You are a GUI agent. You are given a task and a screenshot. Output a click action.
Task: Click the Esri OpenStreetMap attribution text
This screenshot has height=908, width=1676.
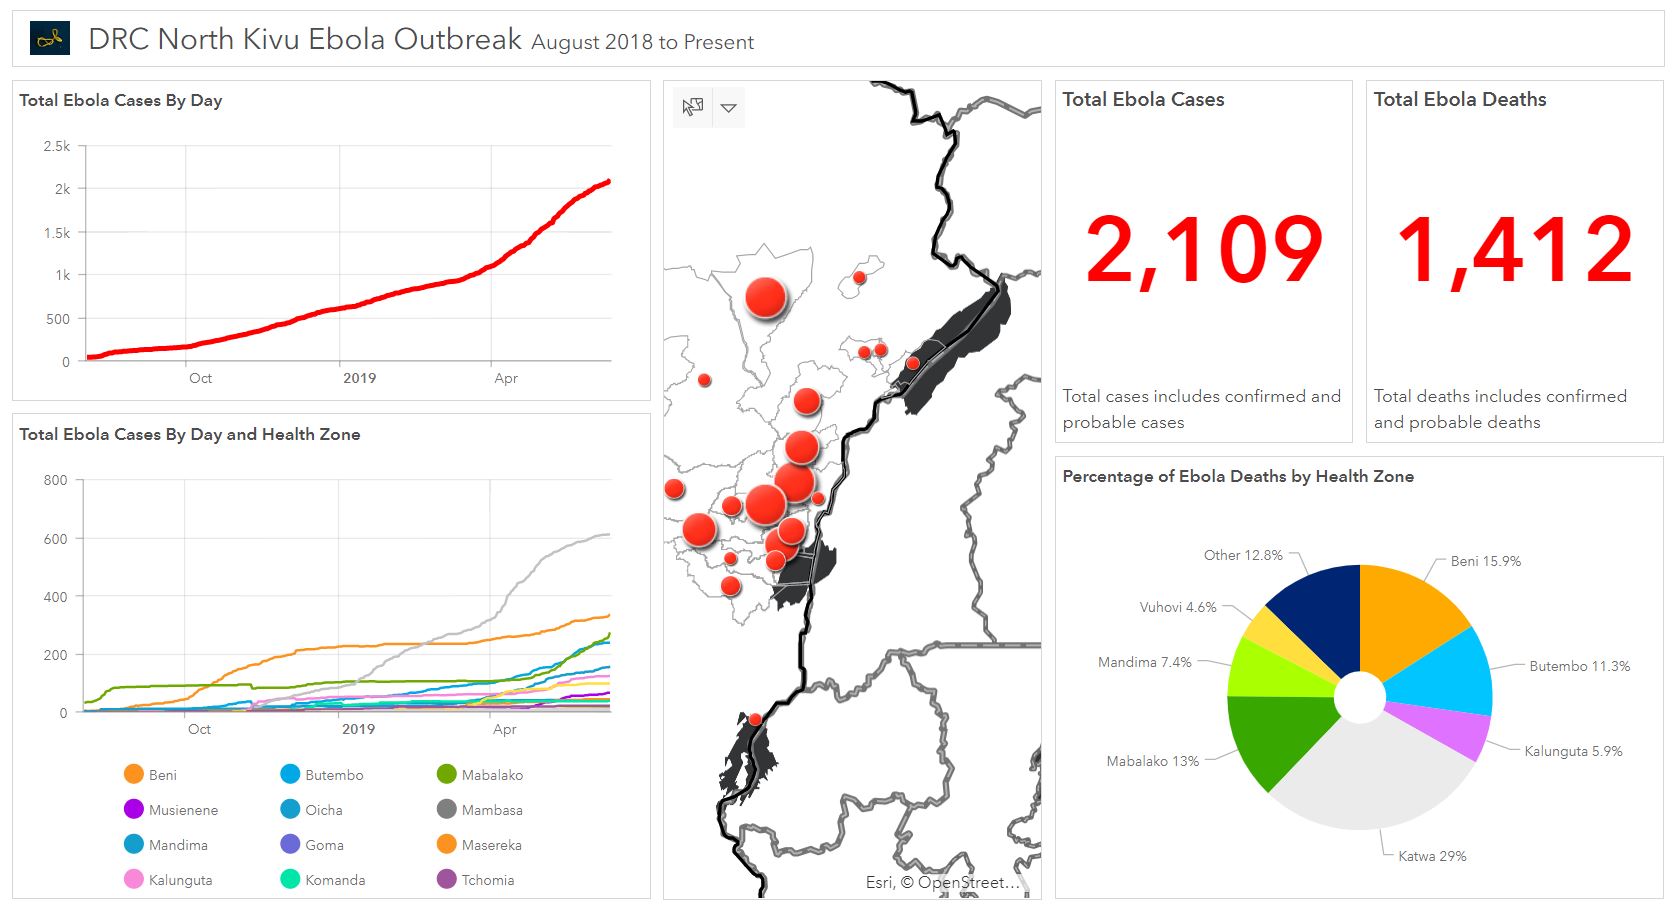(942, 882)
